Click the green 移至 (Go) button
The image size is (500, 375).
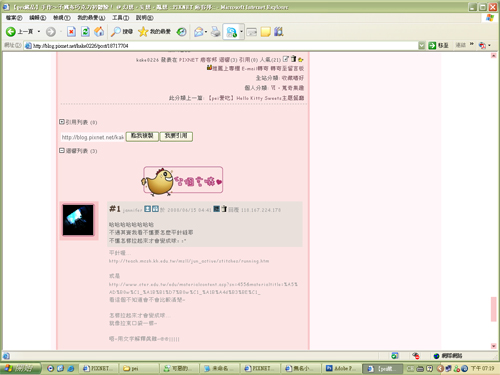point(438,45)
